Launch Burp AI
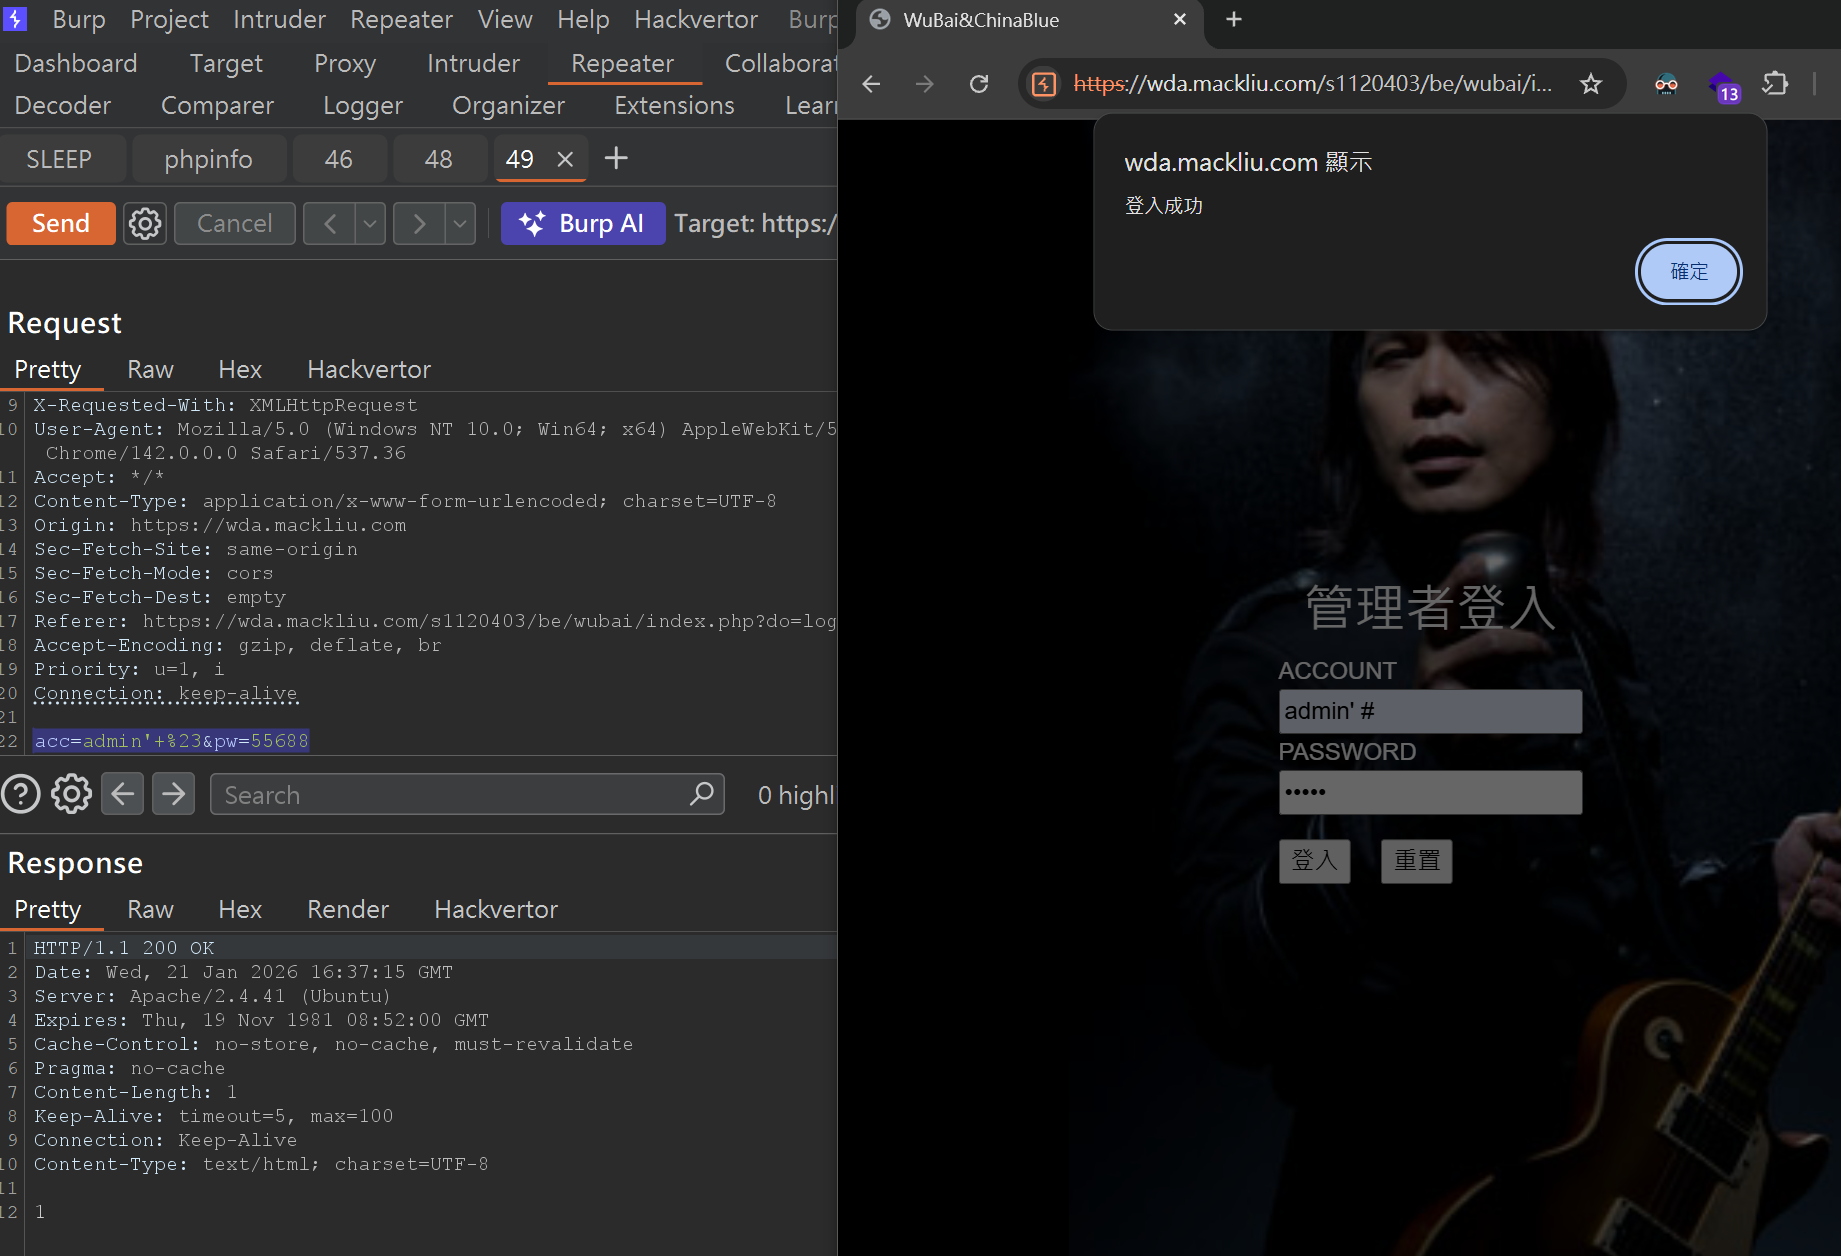The width and height of the screenshot is (1841, 1256). 583,223
